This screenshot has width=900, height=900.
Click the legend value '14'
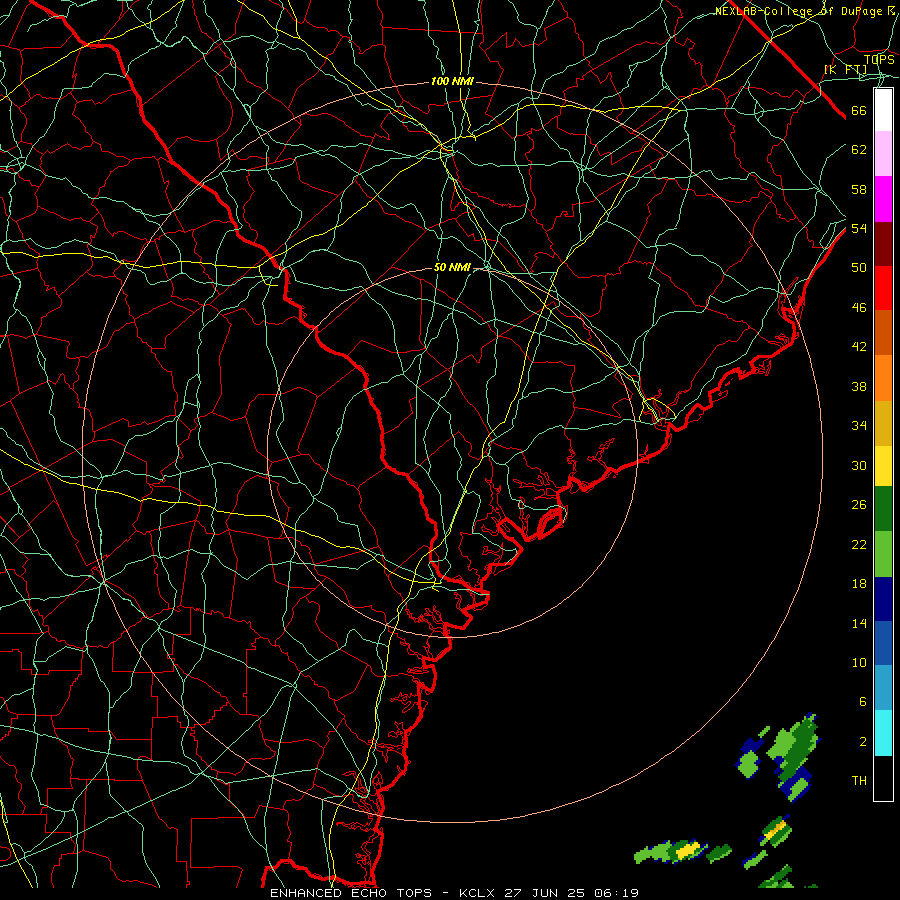click(859, 623)
